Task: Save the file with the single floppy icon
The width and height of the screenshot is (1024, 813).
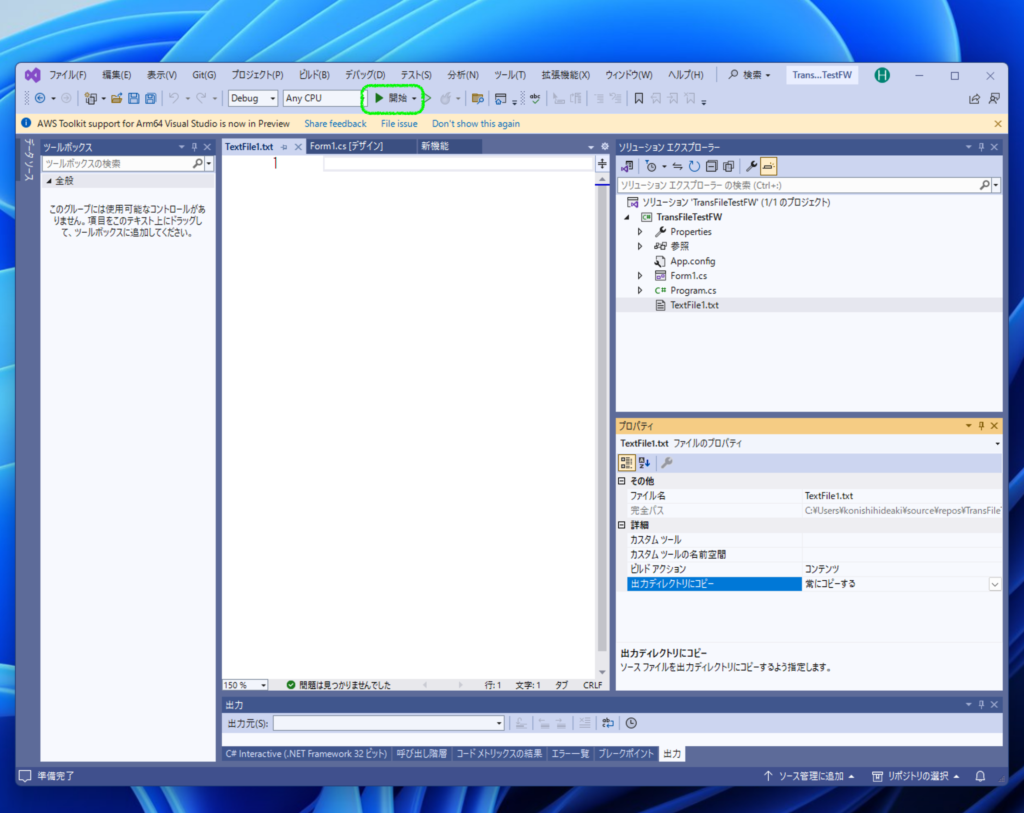Action: click(x=134, y=99)
